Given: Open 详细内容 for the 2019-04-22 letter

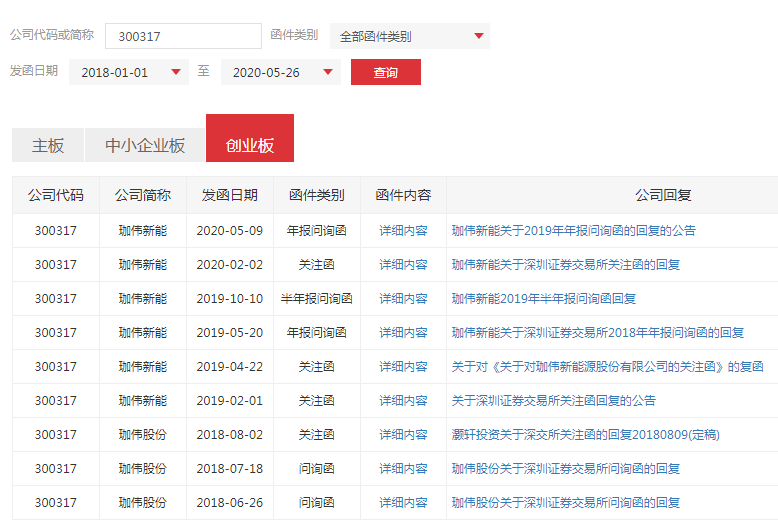Looking at the screenshot, I should pos(403,367).
